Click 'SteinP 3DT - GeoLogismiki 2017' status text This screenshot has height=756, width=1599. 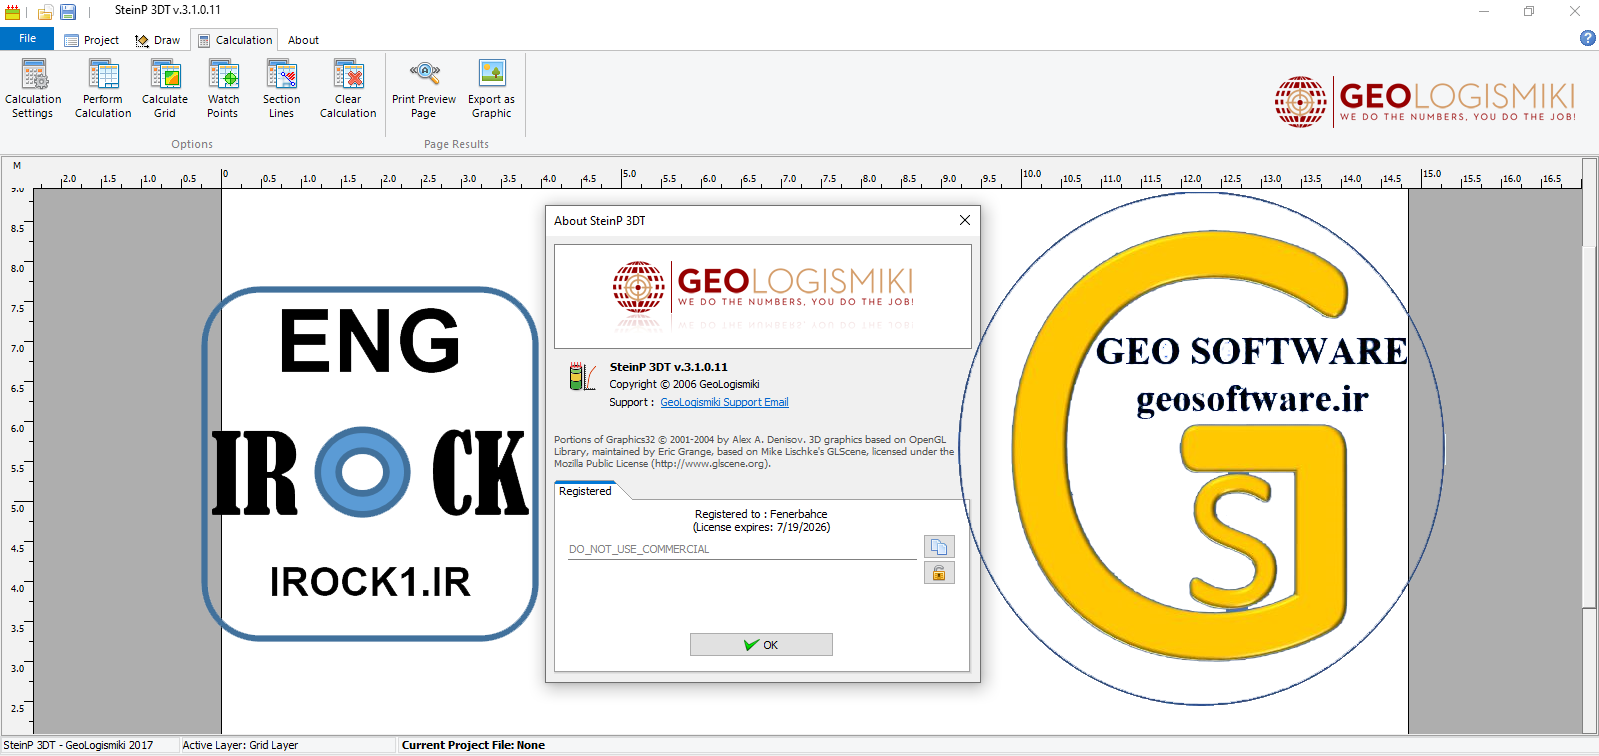[78, 745]
